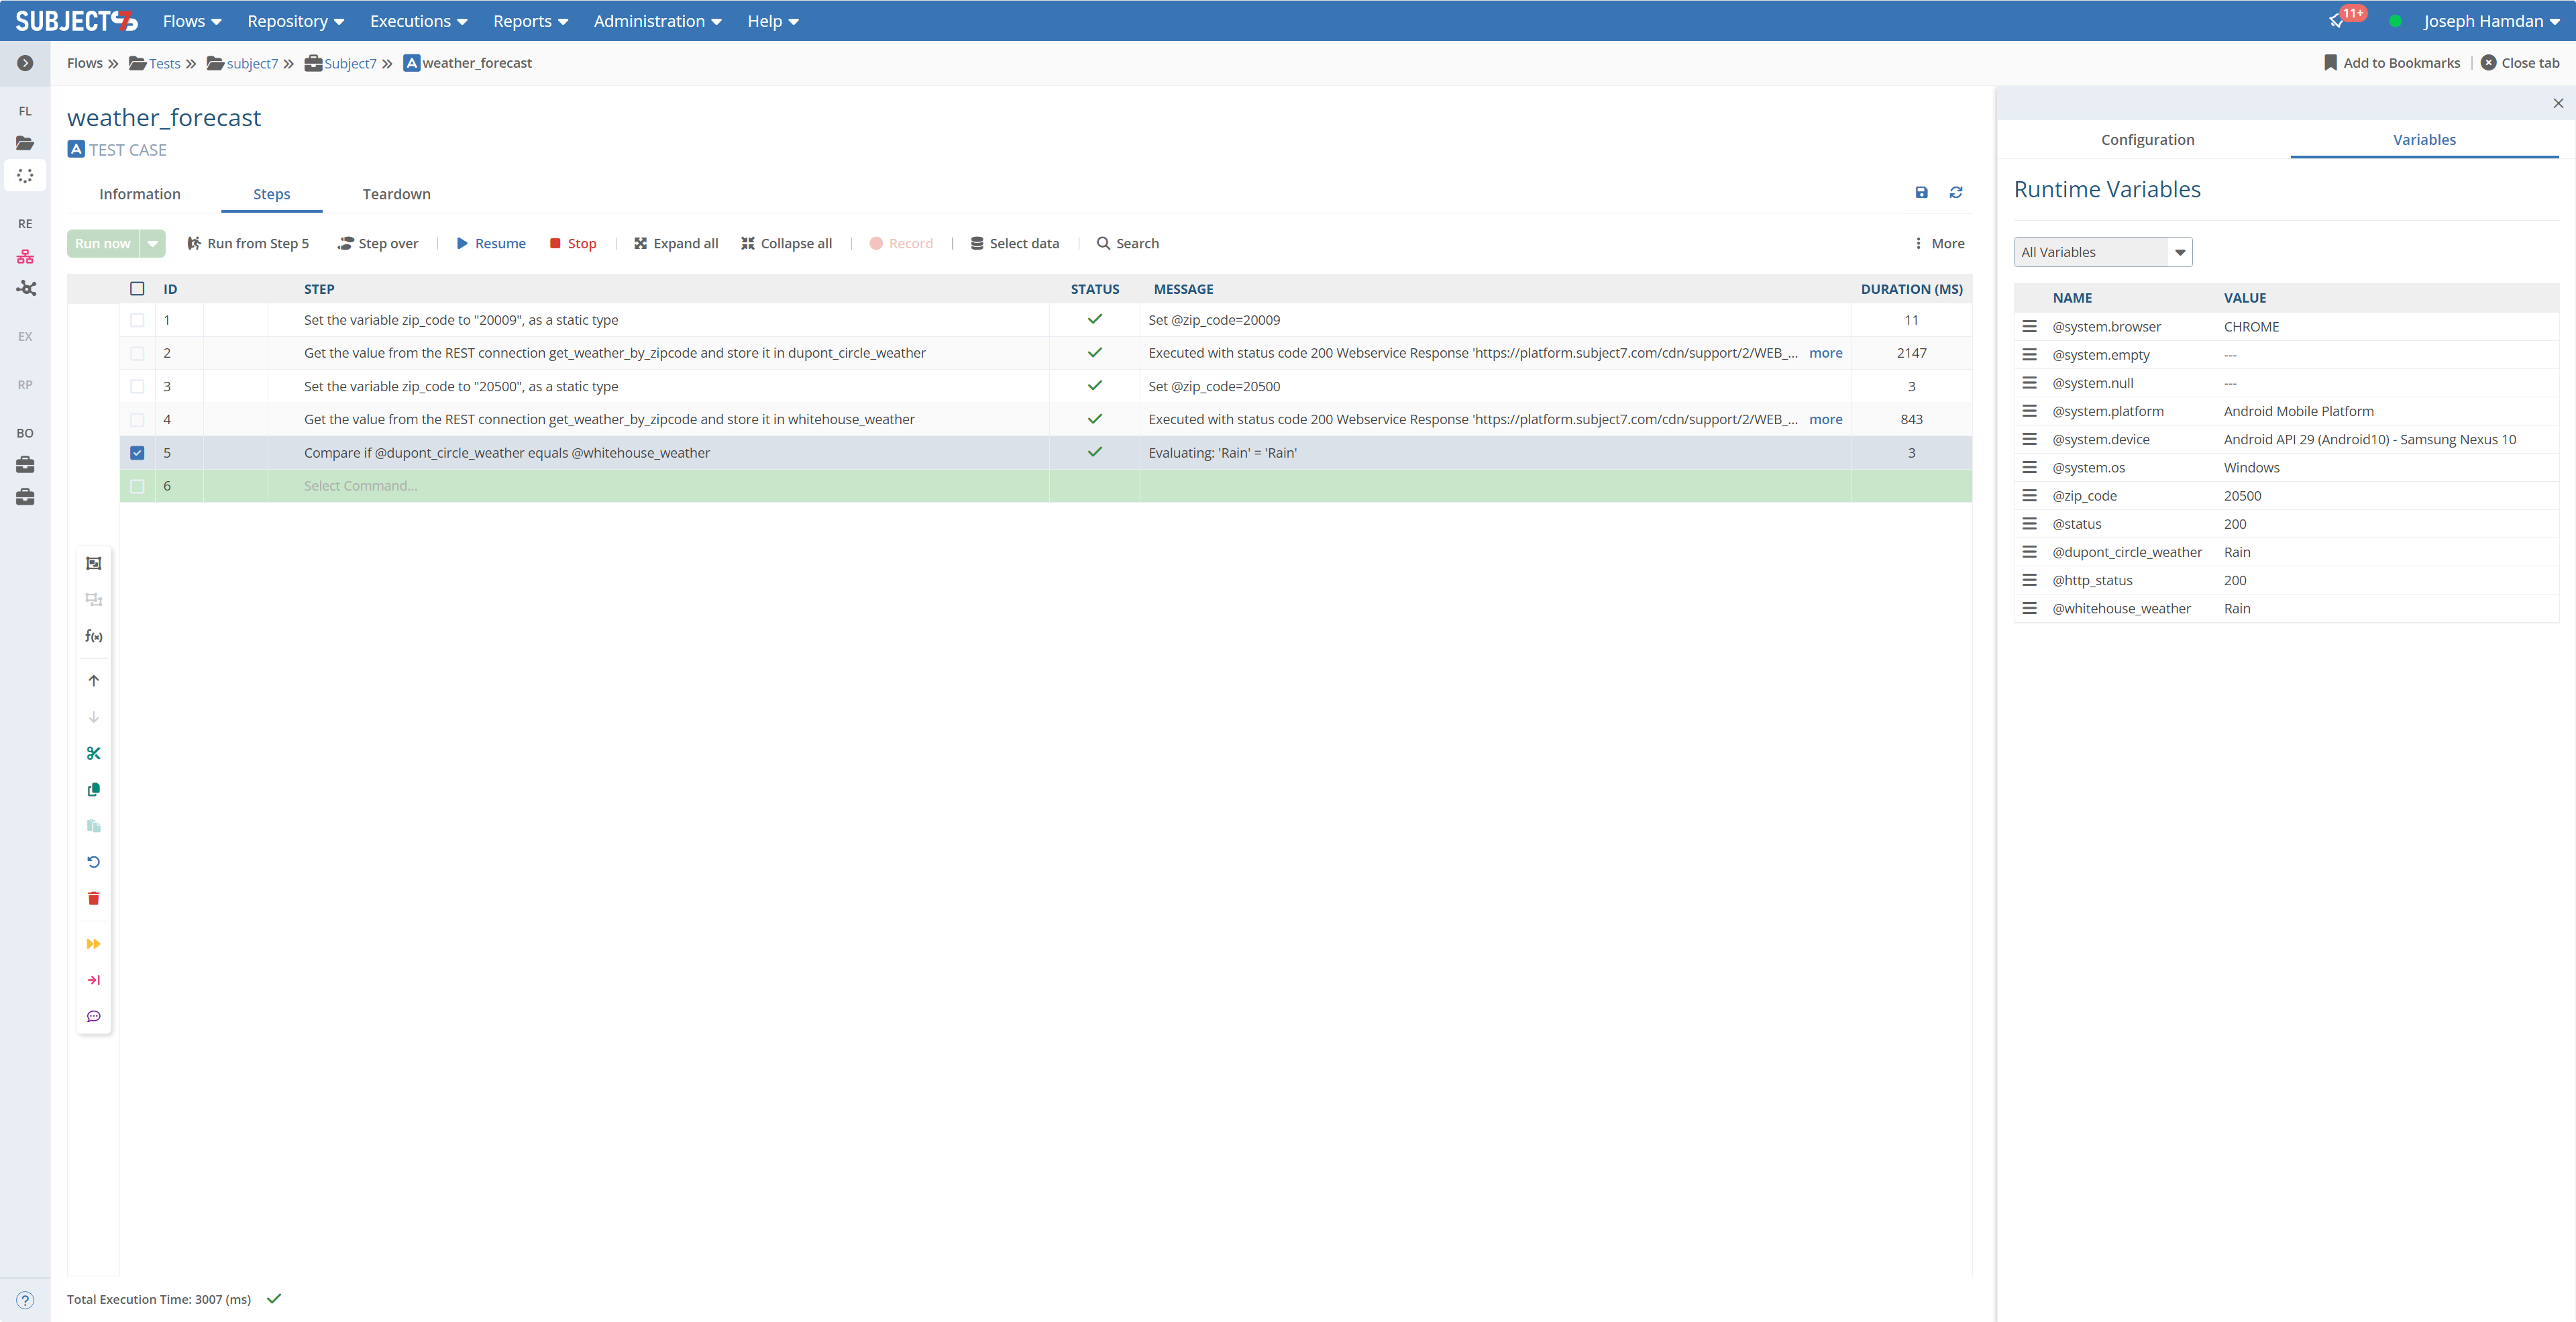This screenshot has height=1322, width=2576.
Task: Click the Stop button
Action: [x=573, y=243]
